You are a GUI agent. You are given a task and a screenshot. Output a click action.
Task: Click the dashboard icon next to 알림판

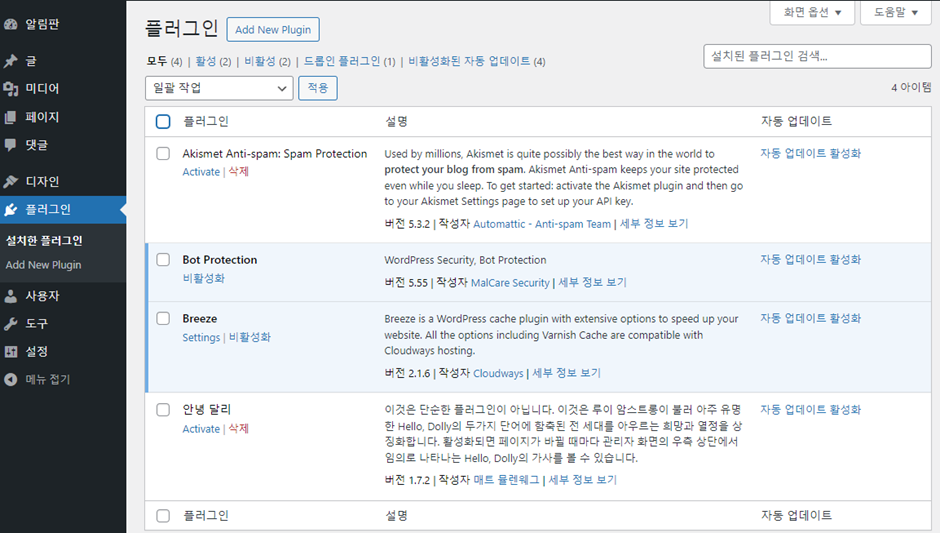(11, 23)
